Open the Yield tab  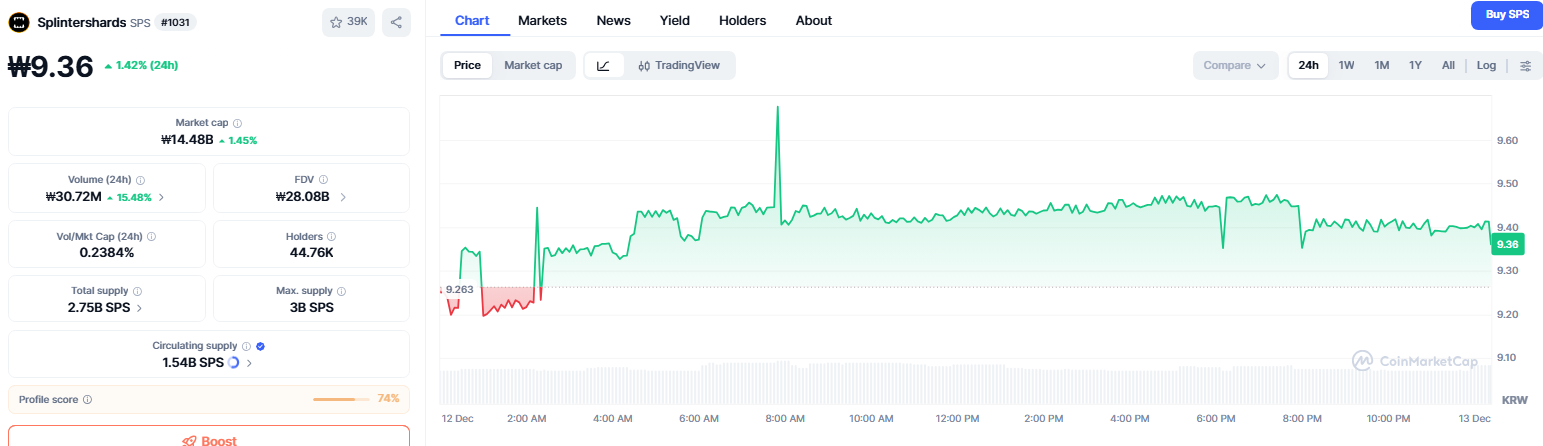pos(674,20)
